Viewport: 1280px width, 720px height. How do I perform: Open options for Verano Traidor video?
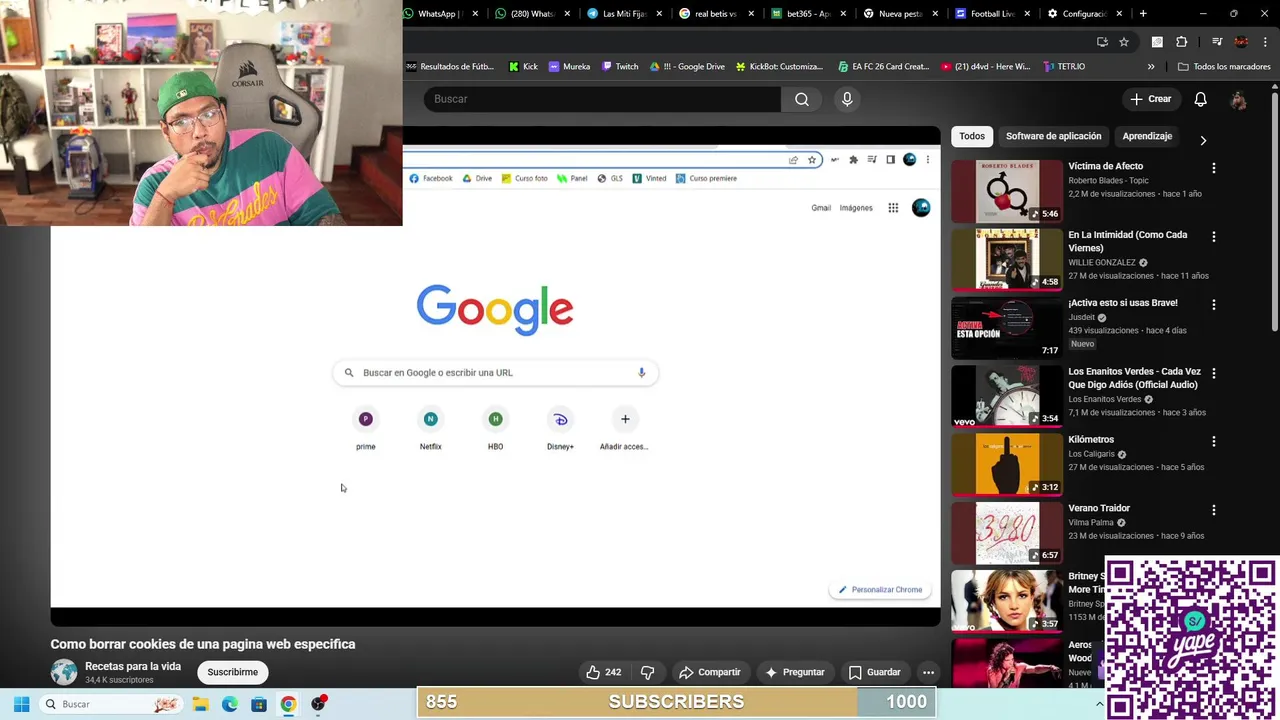pos(1214,510)
